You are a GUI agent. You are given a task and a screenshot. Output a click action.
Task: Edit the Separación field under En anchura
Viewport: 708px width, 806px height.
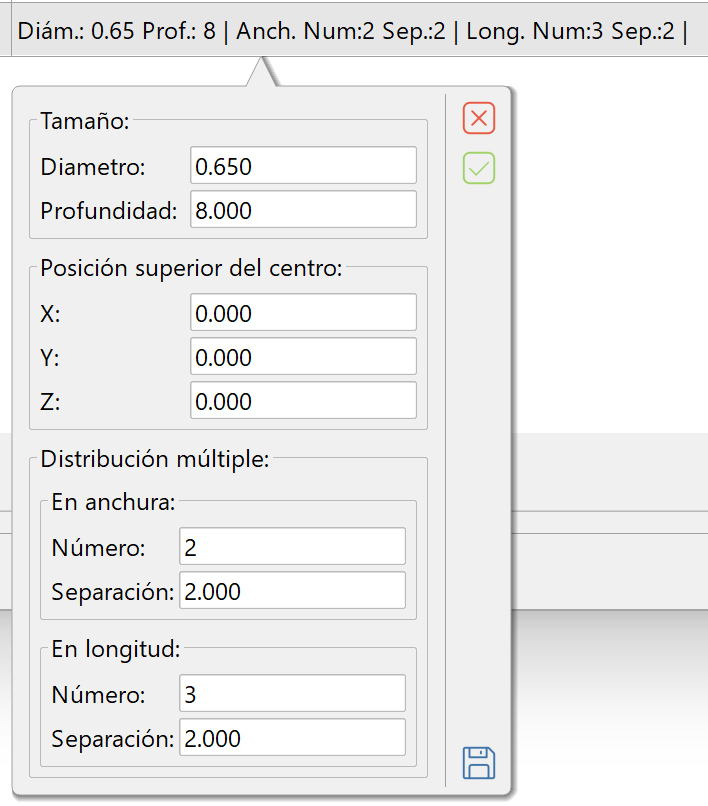(x=292, y=591)
